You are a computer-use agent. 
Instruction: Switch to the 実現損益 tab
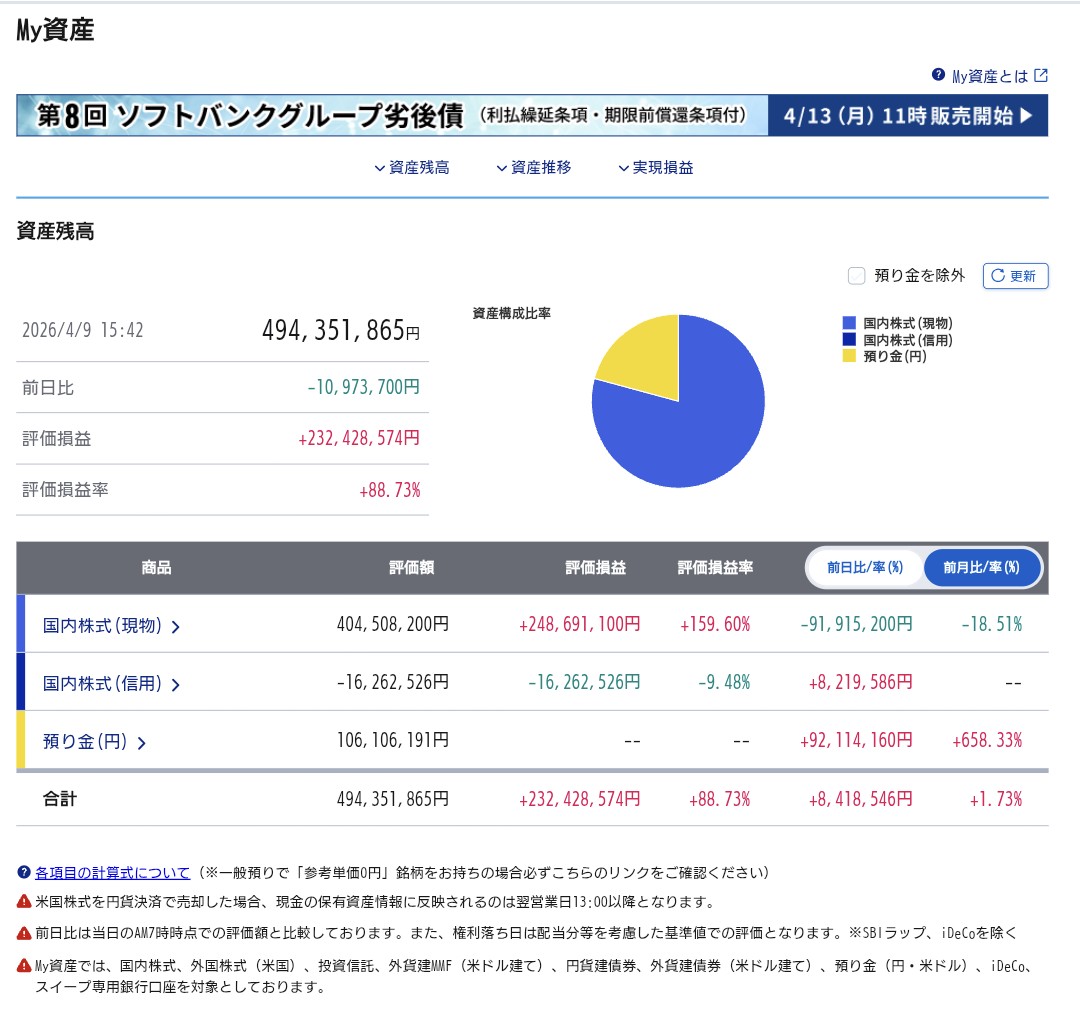(x=654, y=167)
